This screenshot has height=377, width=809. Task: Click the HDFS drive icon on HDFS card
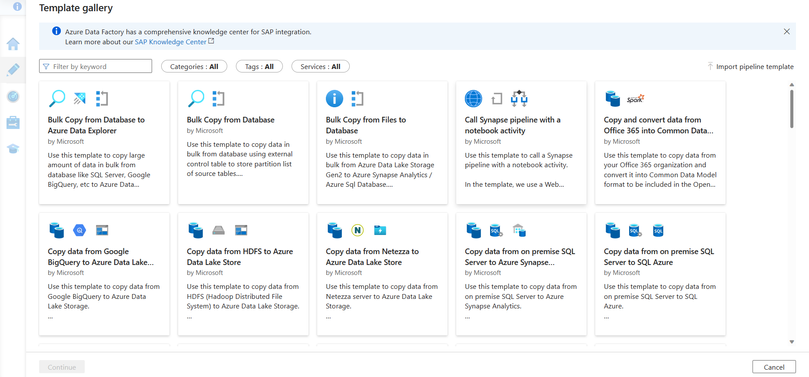219,230
